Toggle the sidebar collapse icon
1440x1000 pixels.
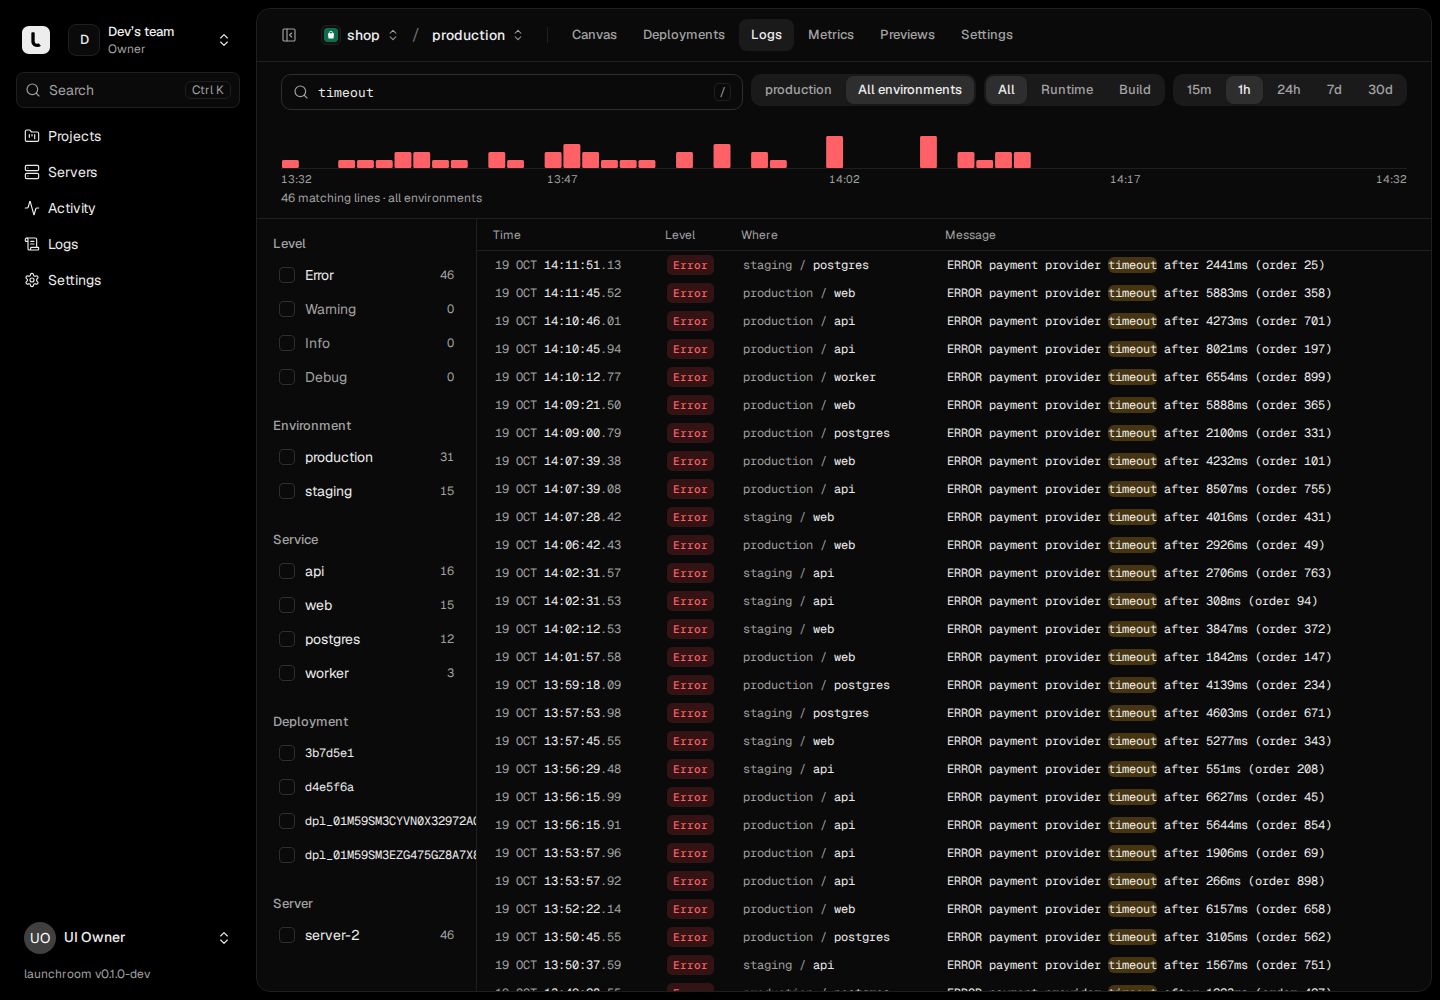tap(289, 35)
